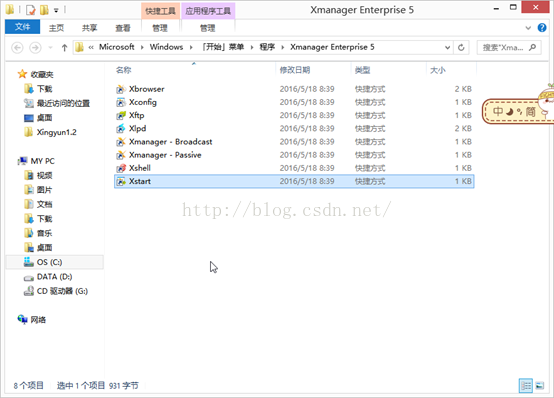Select the Xstart shortcut icon
Screen dimensions: 554x398
point(121,181)
